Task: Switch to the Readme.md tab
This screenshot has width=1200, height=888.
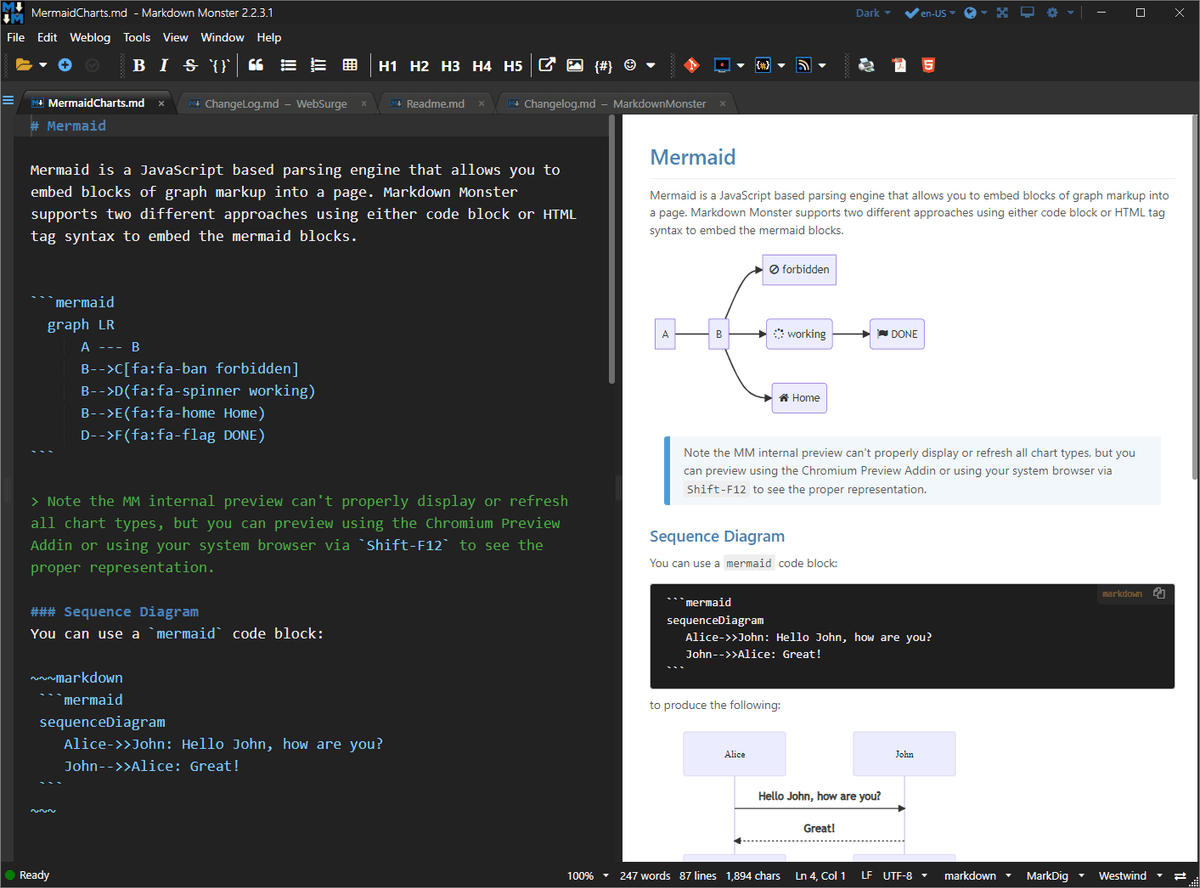Action: (x=435, y=104)
